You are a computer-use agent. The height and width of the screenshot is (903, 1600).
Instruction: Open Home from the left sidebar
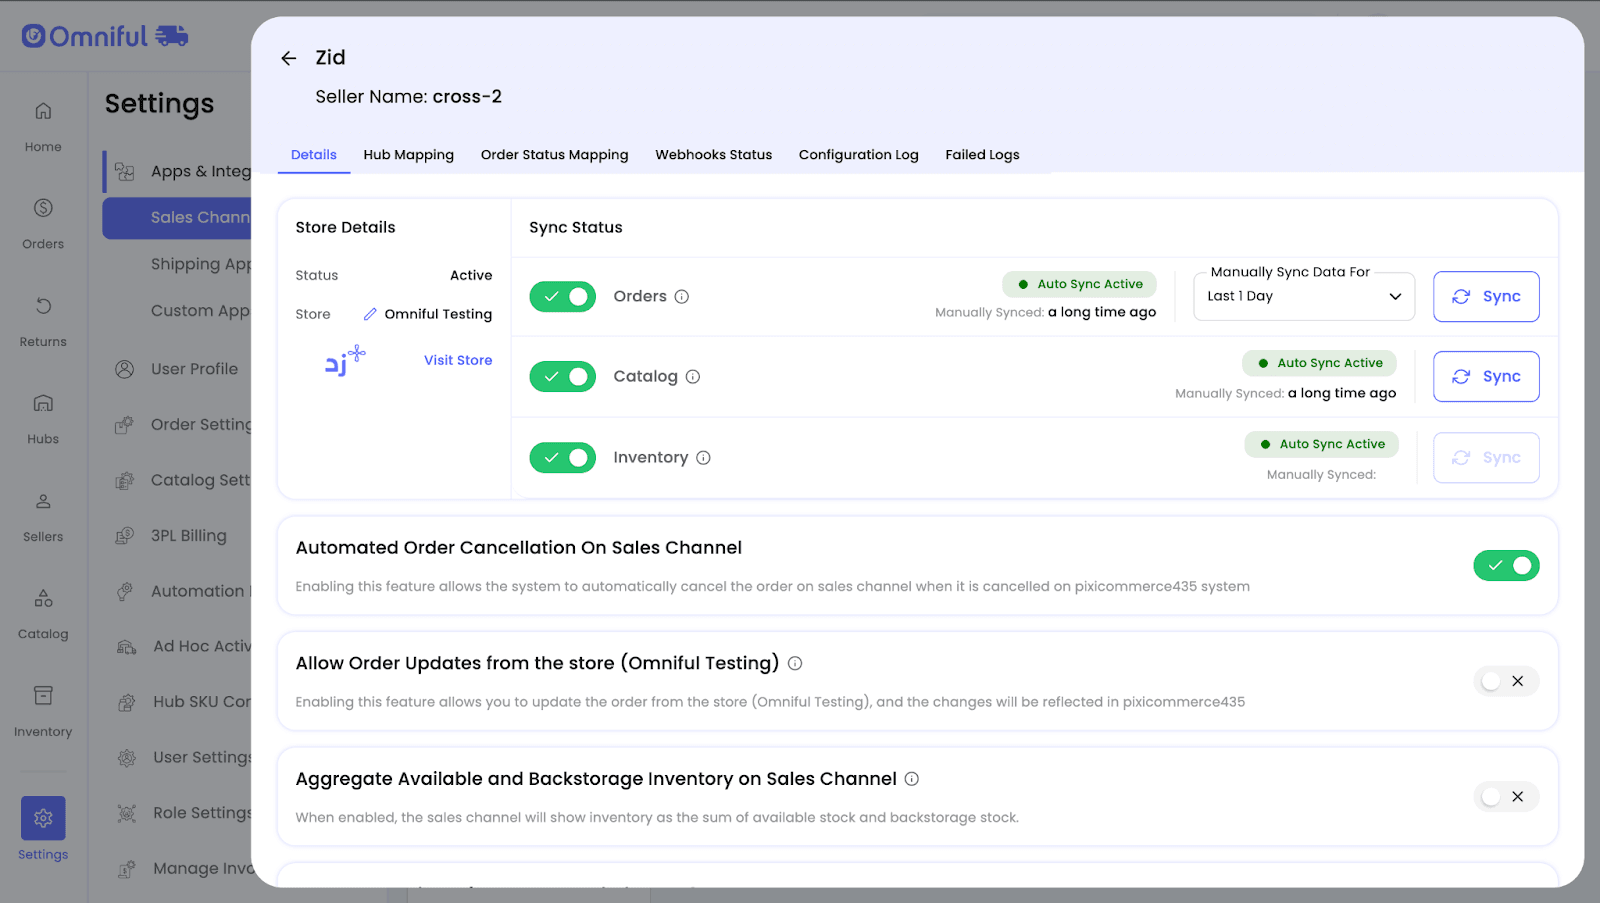pos(43,125)
